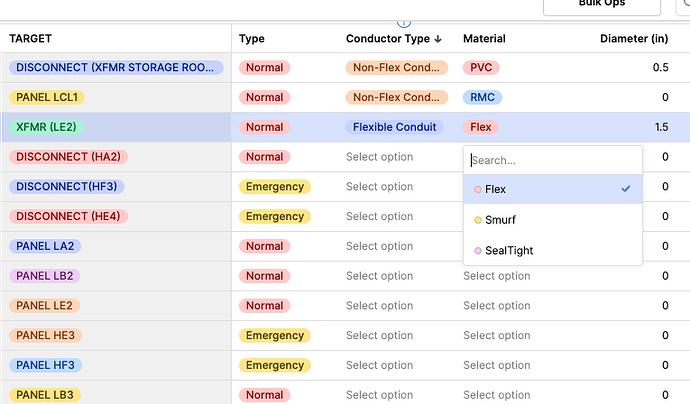The height and width of the screenshot is (404, 690).
Task: Edit diameter for PANEL HE3 row
Action: tap(665, 335)
